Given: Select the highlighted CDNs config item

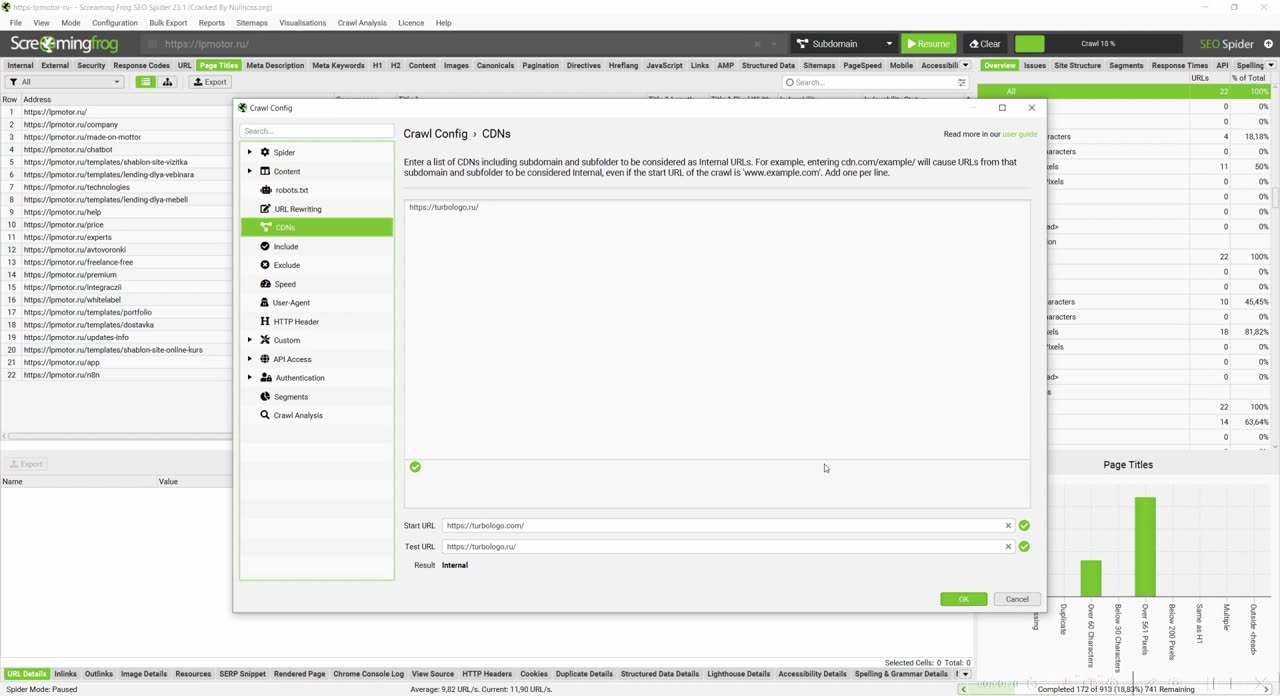Looking at the screenshot, I should 317,227.
